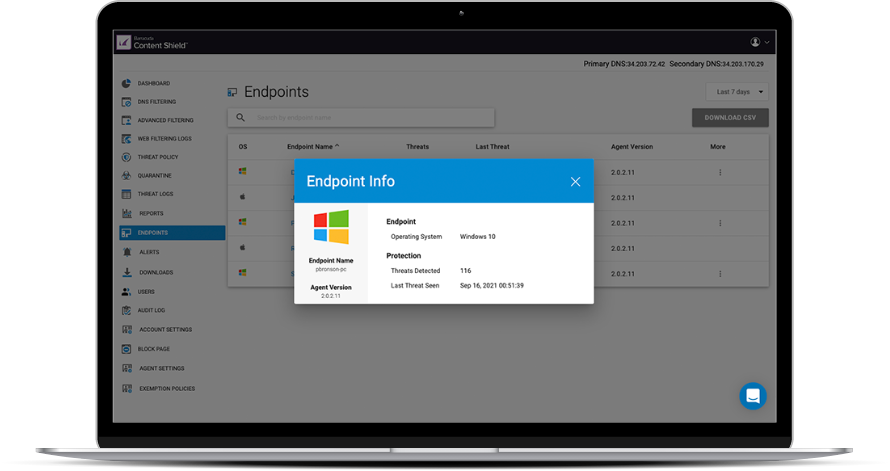Click the Dashboard pie chart icon
Viewport: 890px width, 471px height.
[x=126, y=83]
